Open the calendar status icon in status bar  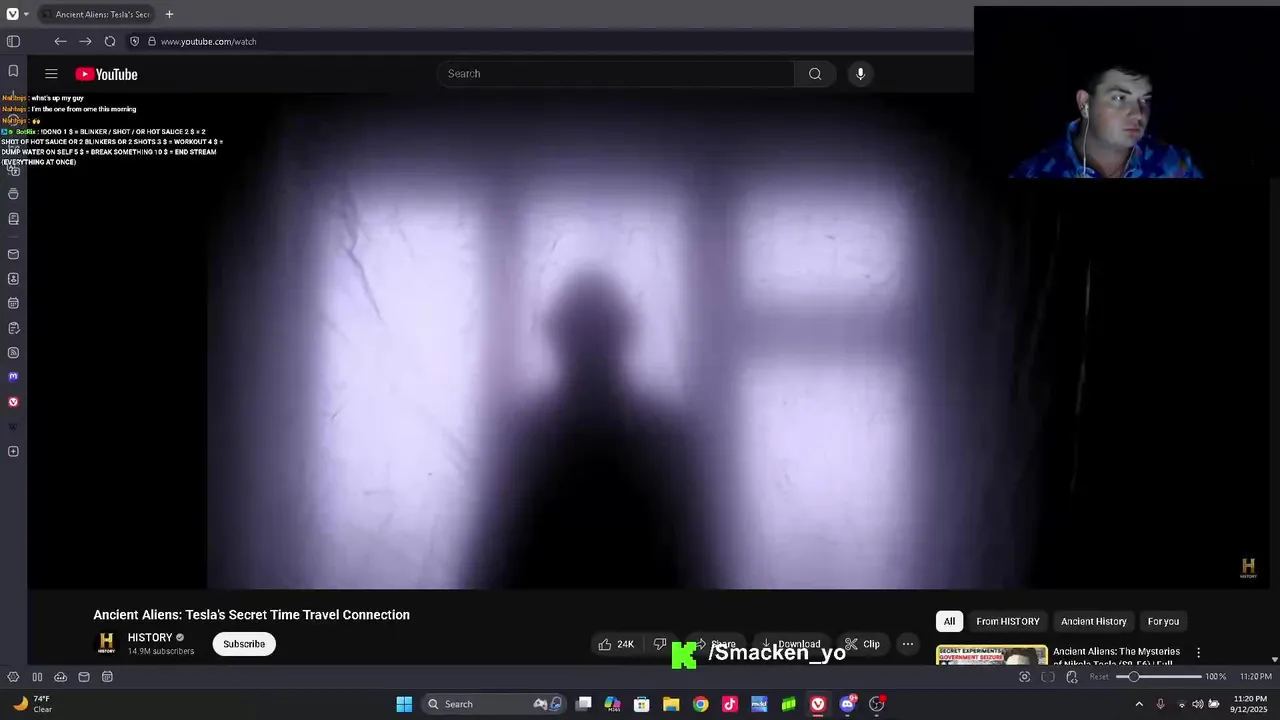point(107,677)
